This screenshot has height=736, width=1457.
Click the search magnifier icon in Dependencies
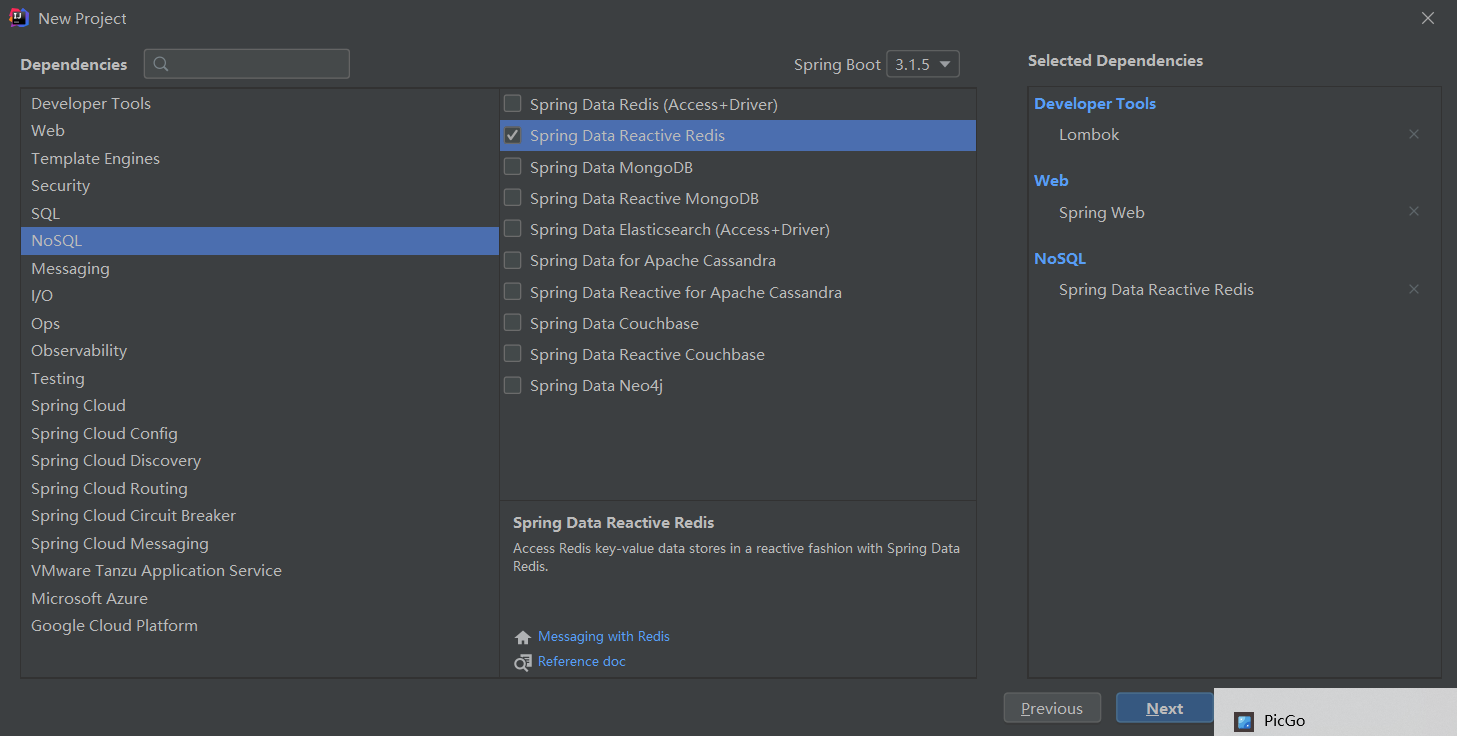pyautogui.click(x=161, y=64)
